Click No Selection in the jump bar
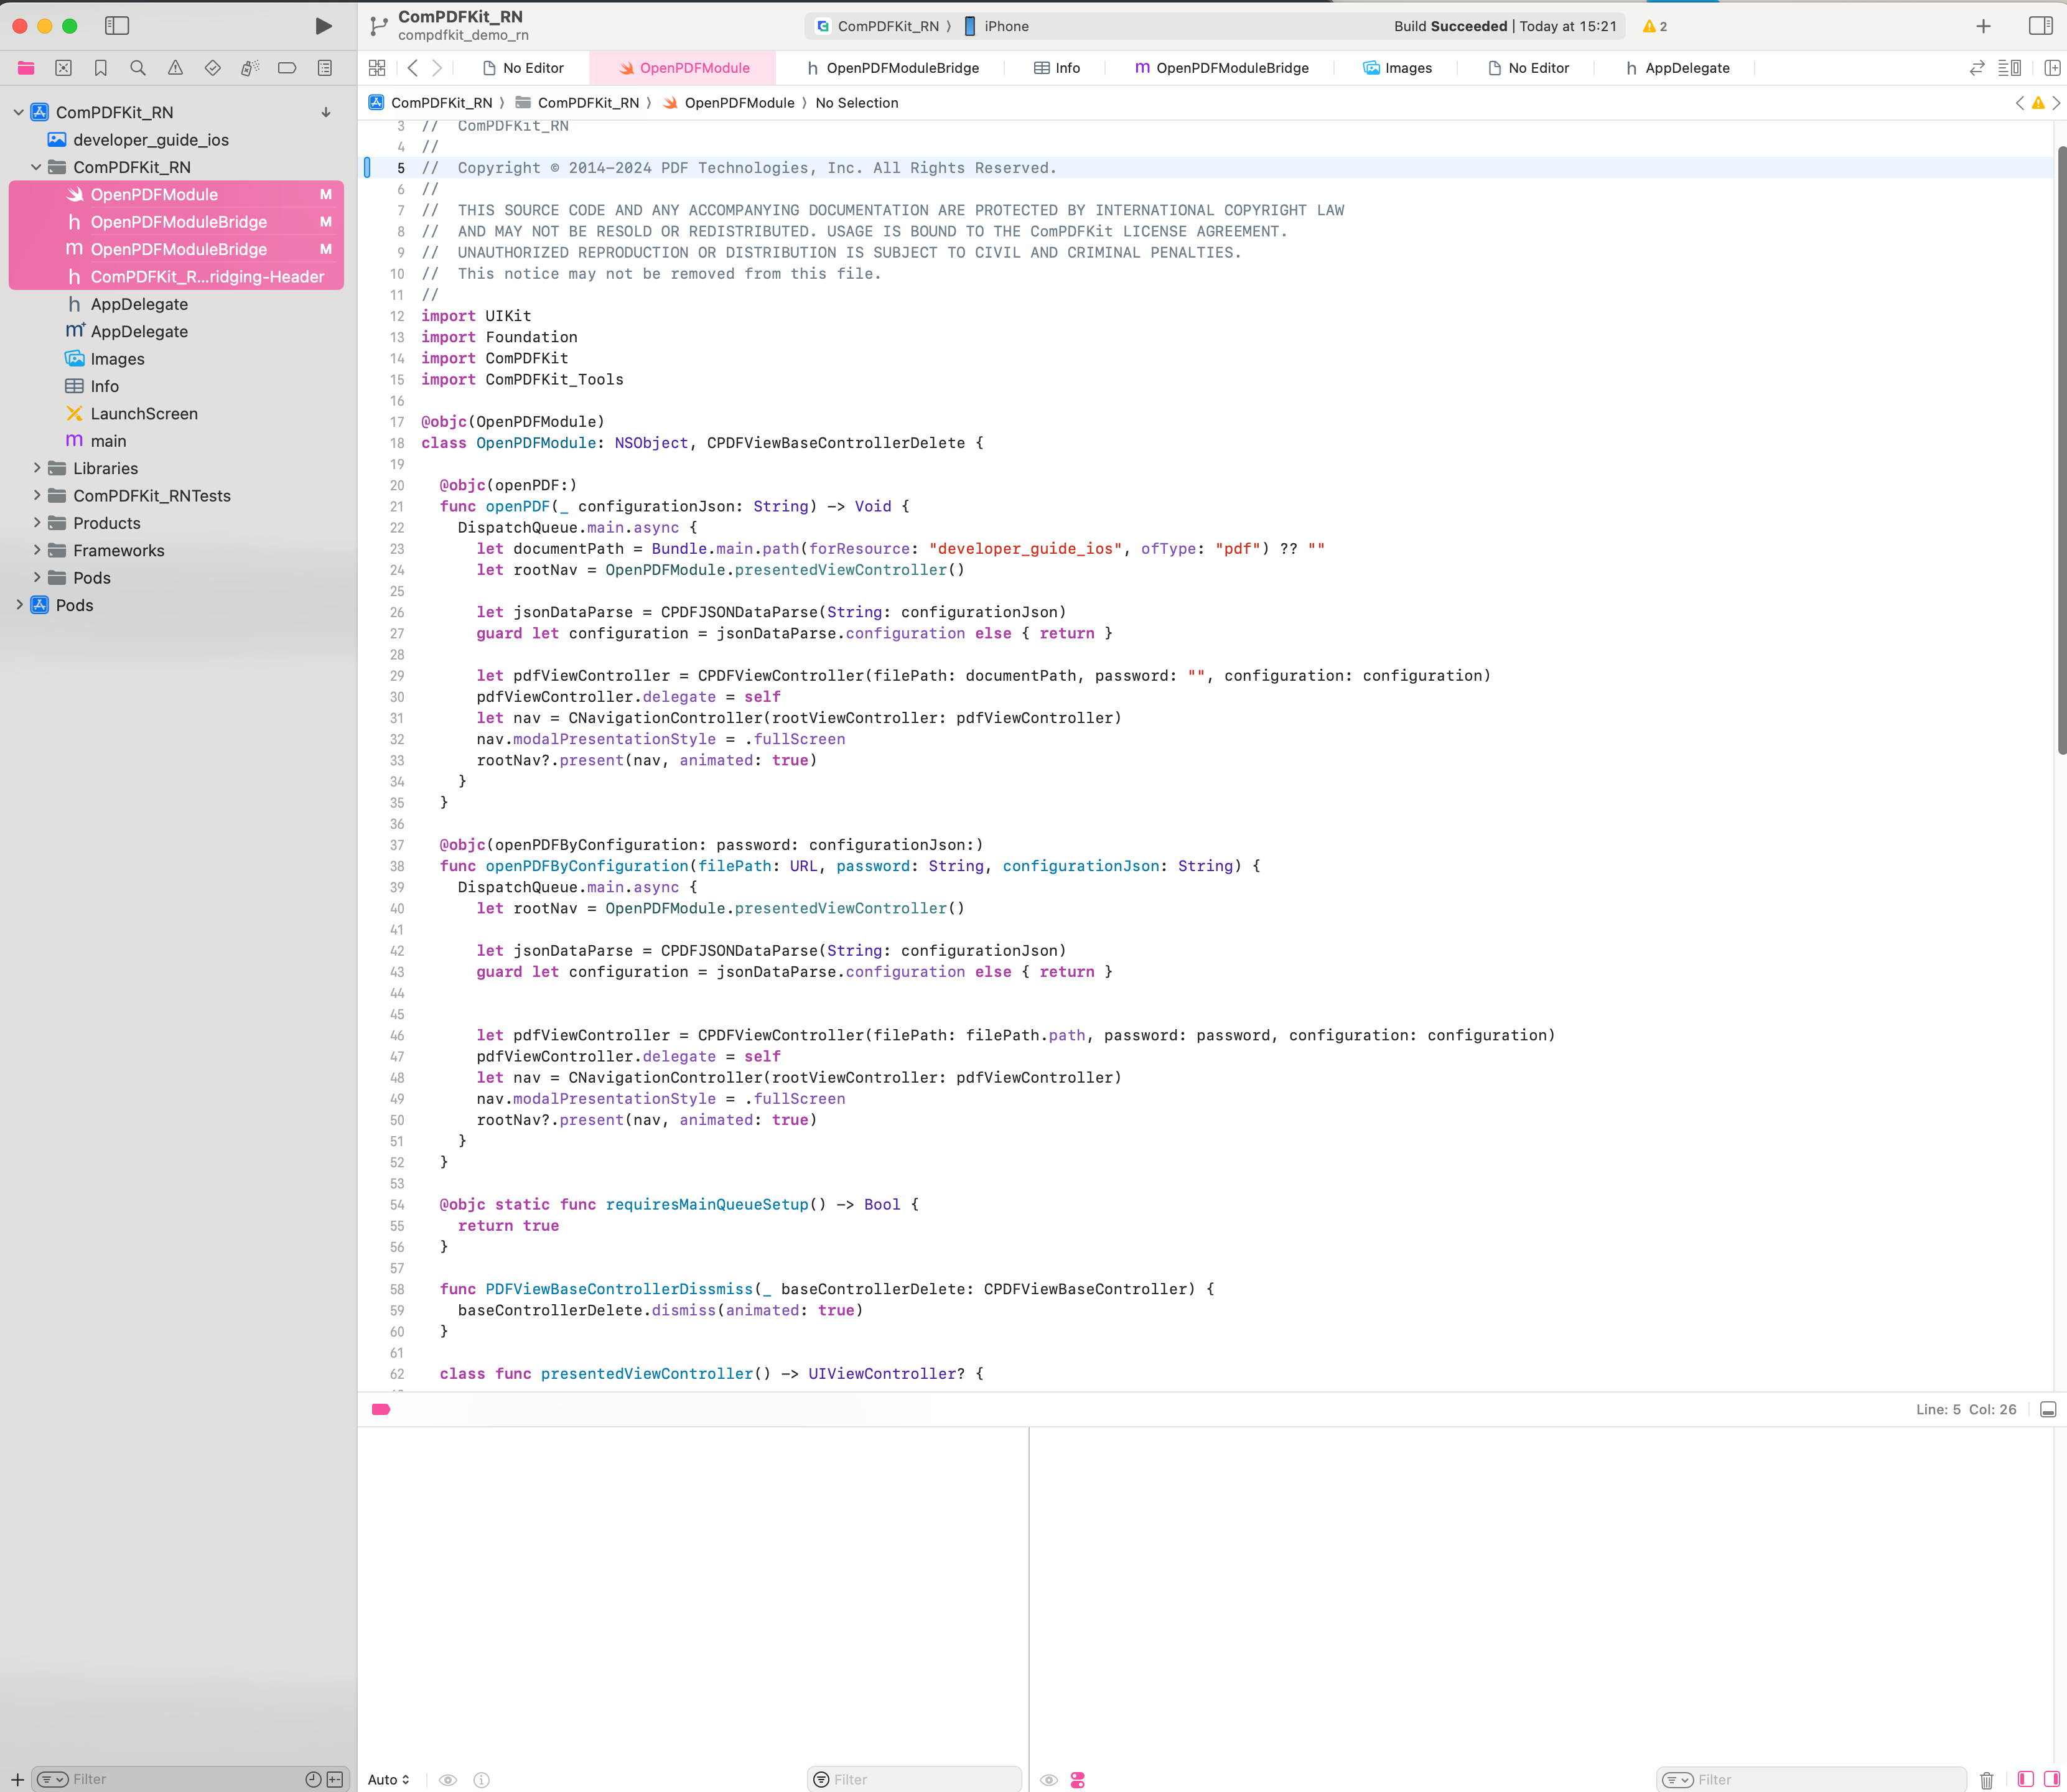 [857, 103]
